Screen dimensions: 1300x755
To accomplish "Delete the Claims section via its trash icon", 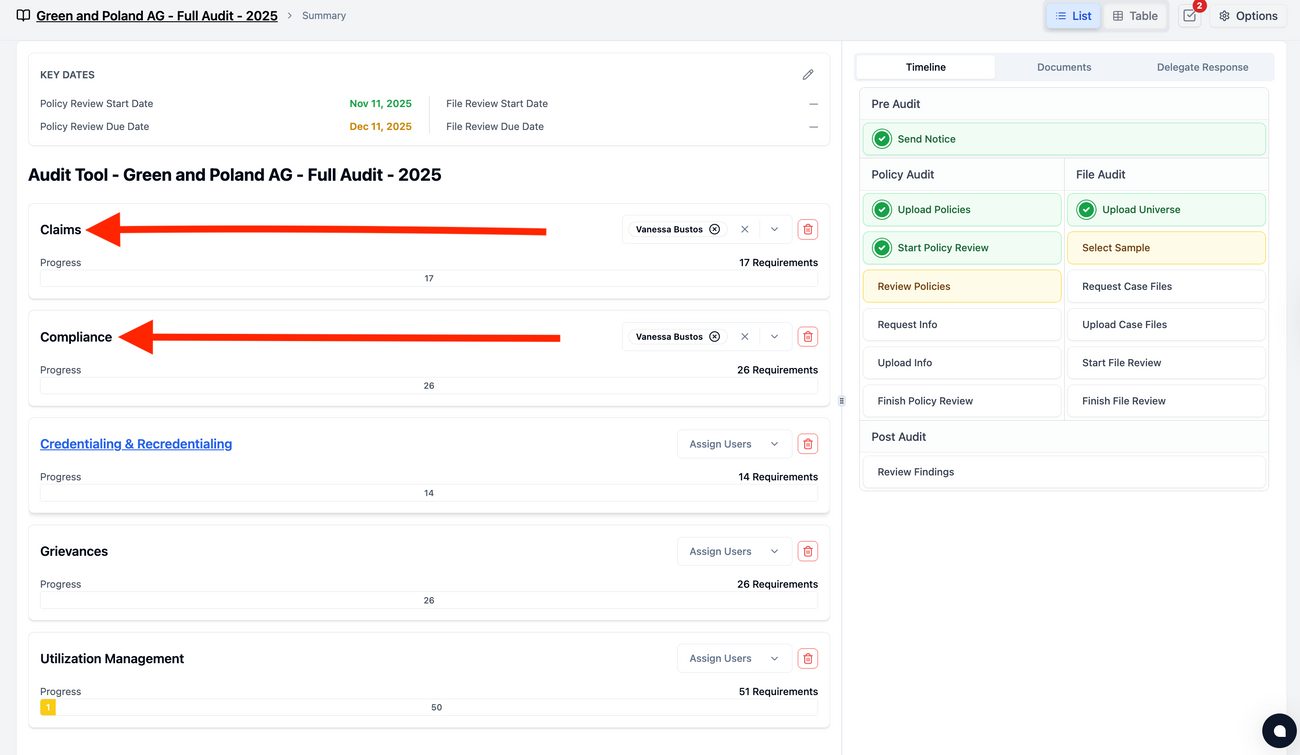I will [x=807, y=229].
